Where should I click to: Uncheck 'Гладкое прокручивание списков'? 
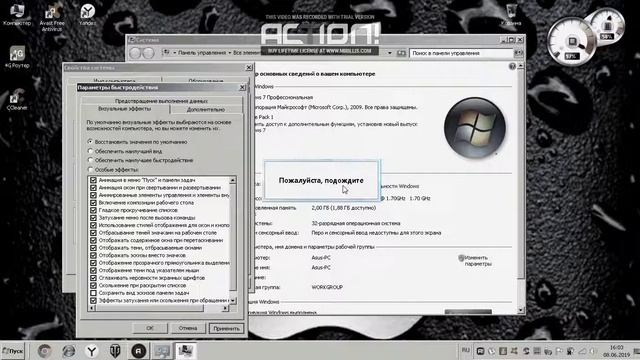93,210
